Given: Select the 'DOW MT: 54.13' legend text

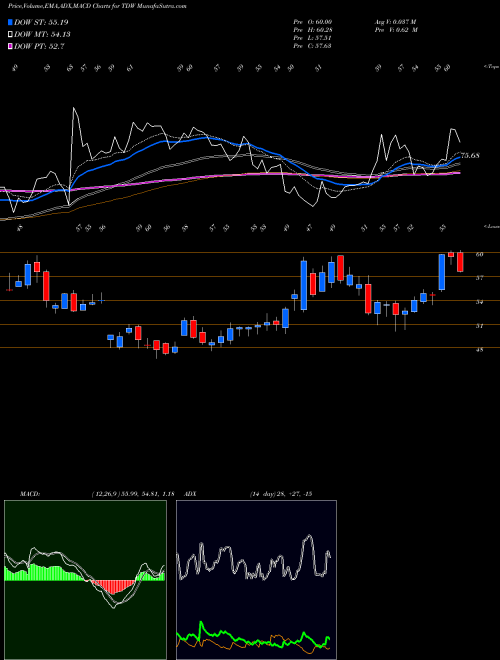Looking at the screenshot, I should pyautogui.click(x=42, y=35).
